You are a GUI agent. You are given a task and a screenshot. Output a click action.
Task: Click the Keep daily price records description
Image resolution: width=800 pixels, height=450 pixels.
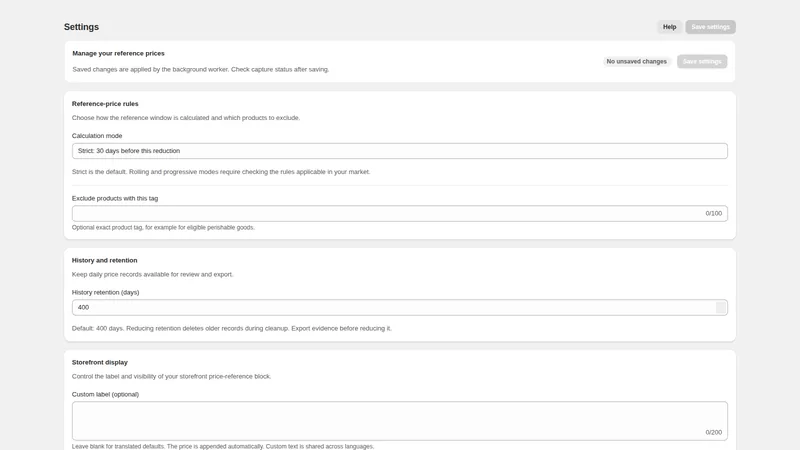(153, 274)
